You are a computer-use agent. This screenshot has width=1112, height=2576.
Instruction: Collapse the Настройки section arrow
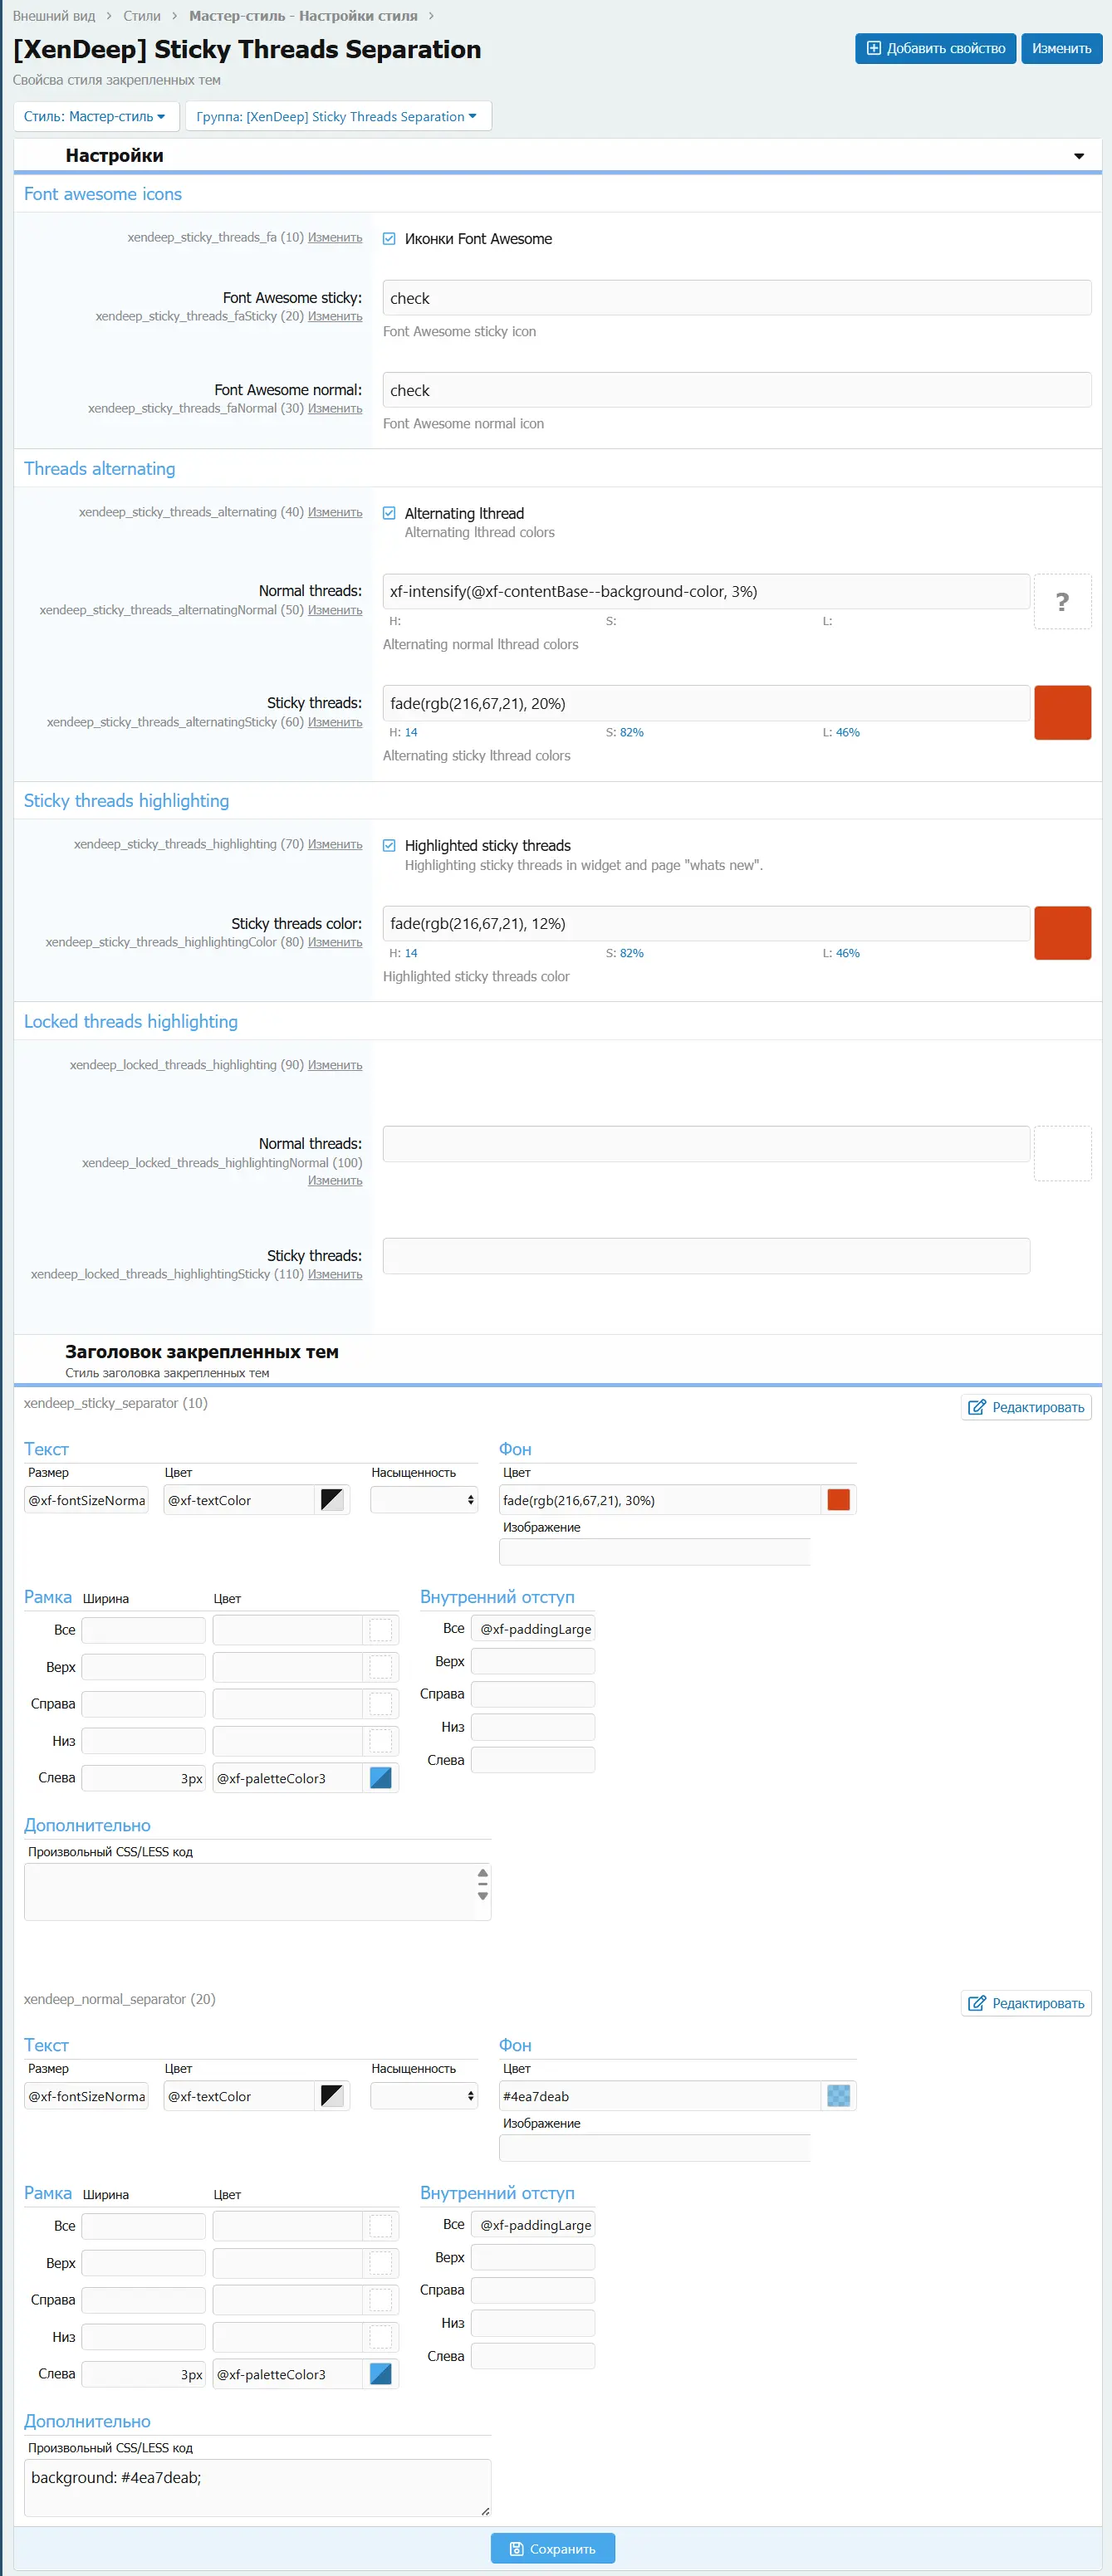(1078, 156)
